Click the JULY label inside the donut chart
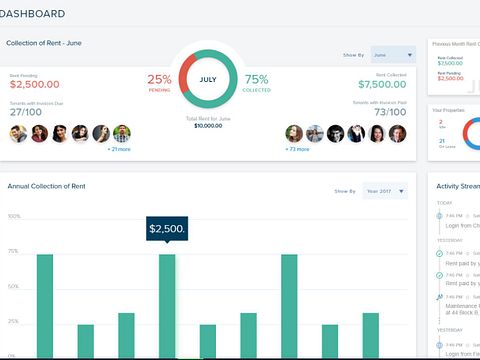This screenshot has height=360, width=480. (208, 80)
